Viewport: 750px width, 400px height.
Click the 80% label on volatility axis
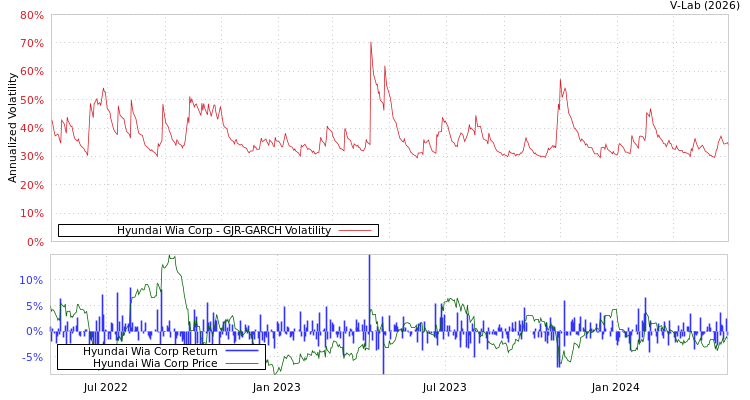click(31, 16)
